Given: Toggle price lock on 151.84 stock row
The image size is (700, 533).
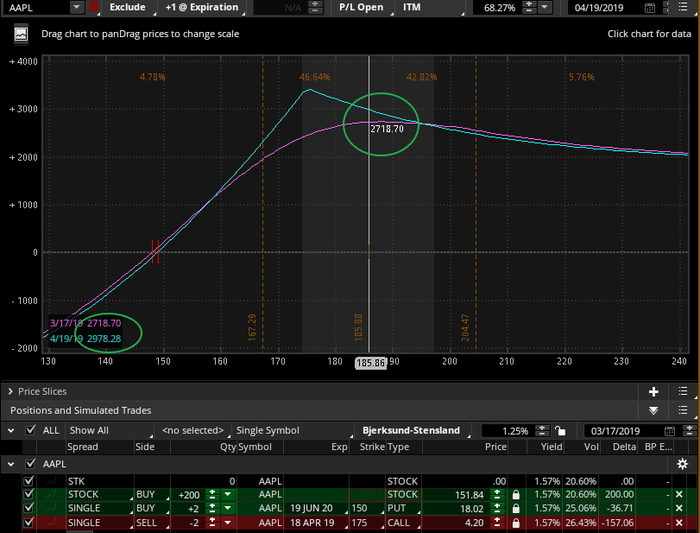Looking at the screenshot, I should click(516, 495).
